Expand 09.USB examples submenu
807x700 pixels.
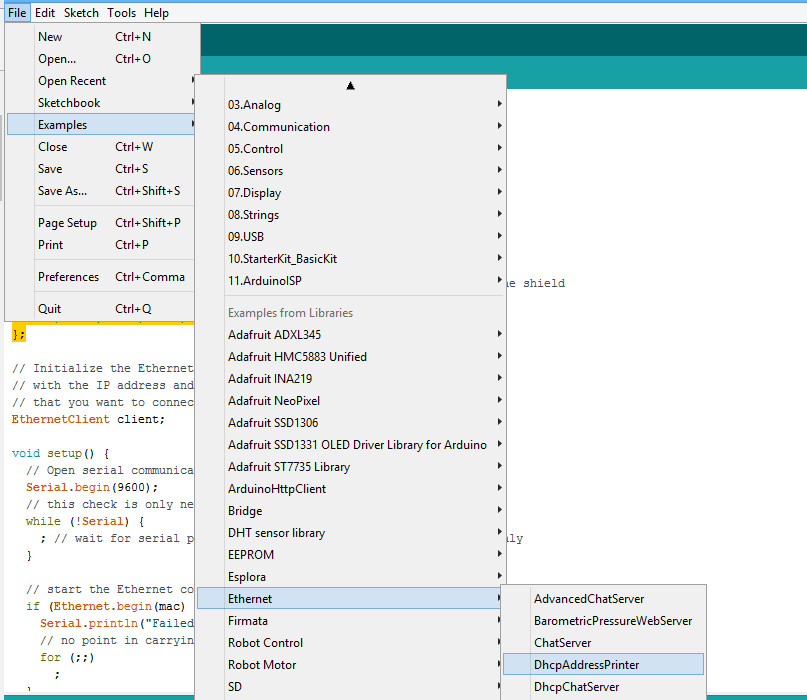(x=350, y=237)
